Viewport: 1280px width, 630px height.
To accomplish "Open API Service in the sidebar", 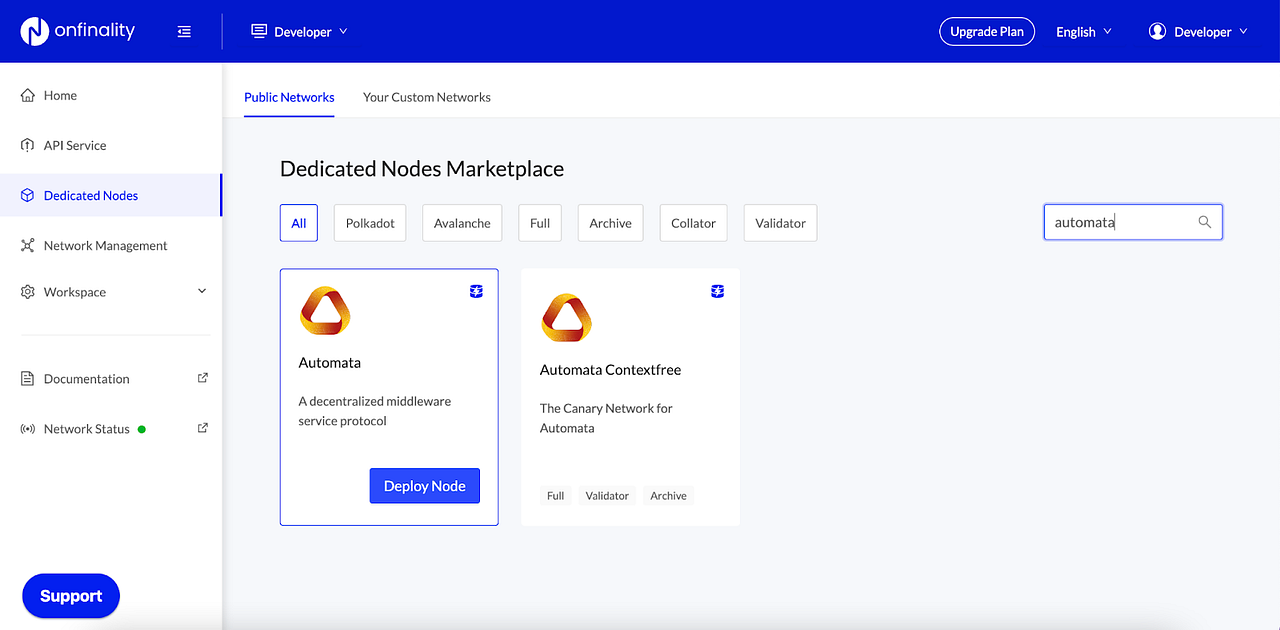I will [x=74, y=145].
